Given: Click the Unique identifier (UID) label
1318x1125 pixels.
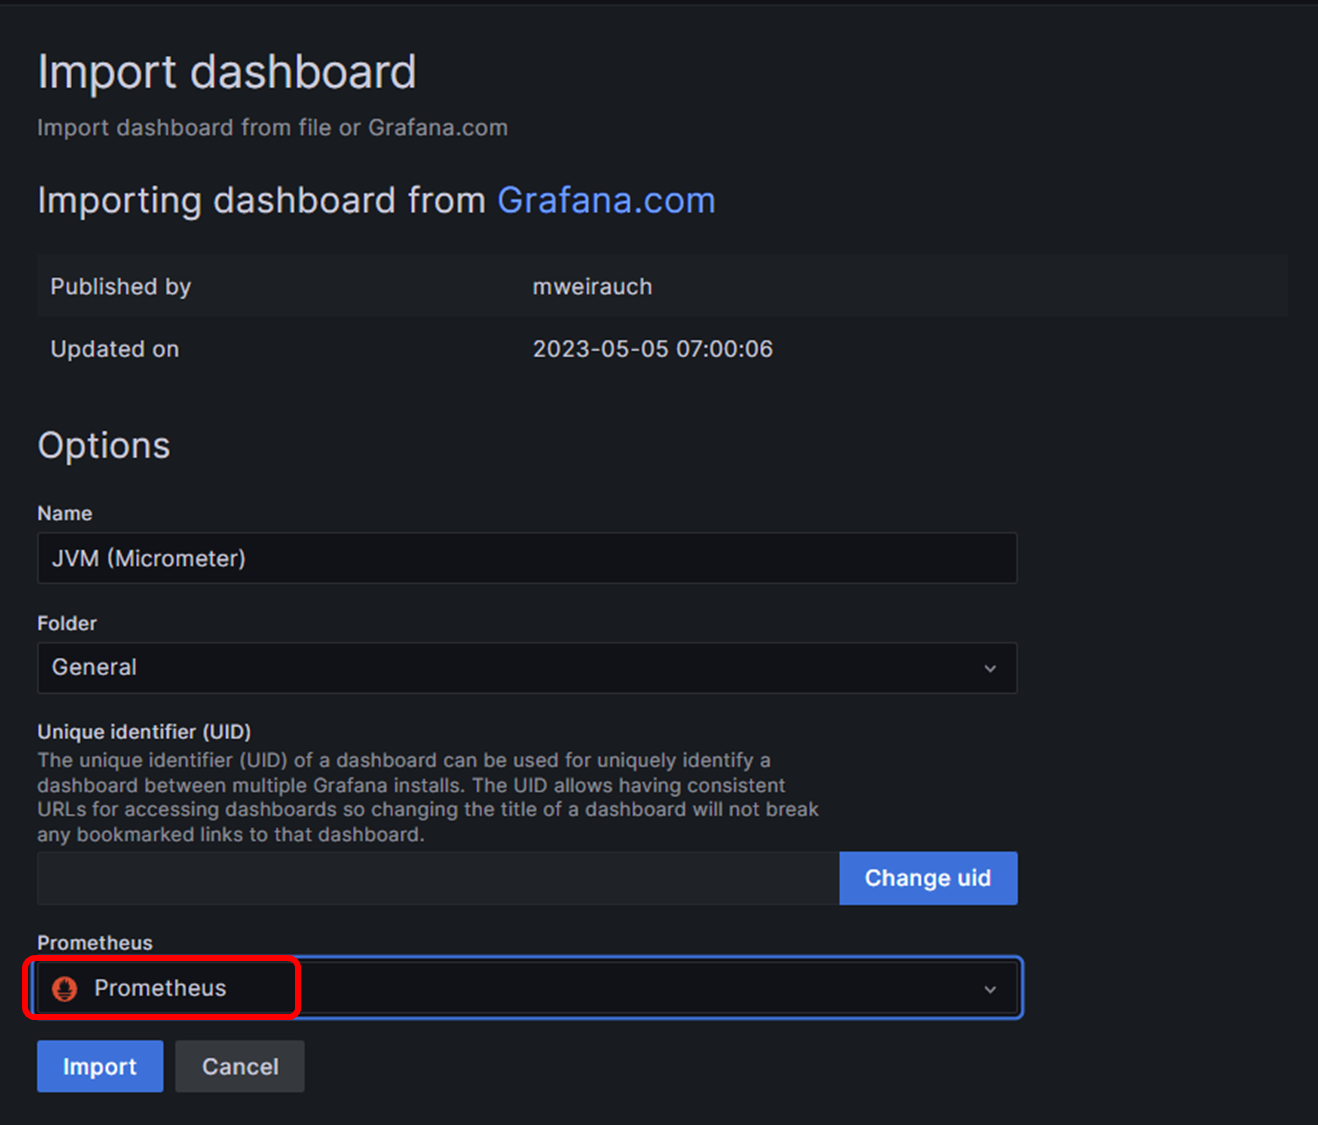Looking at the screenshot, I should click(144, 732).
